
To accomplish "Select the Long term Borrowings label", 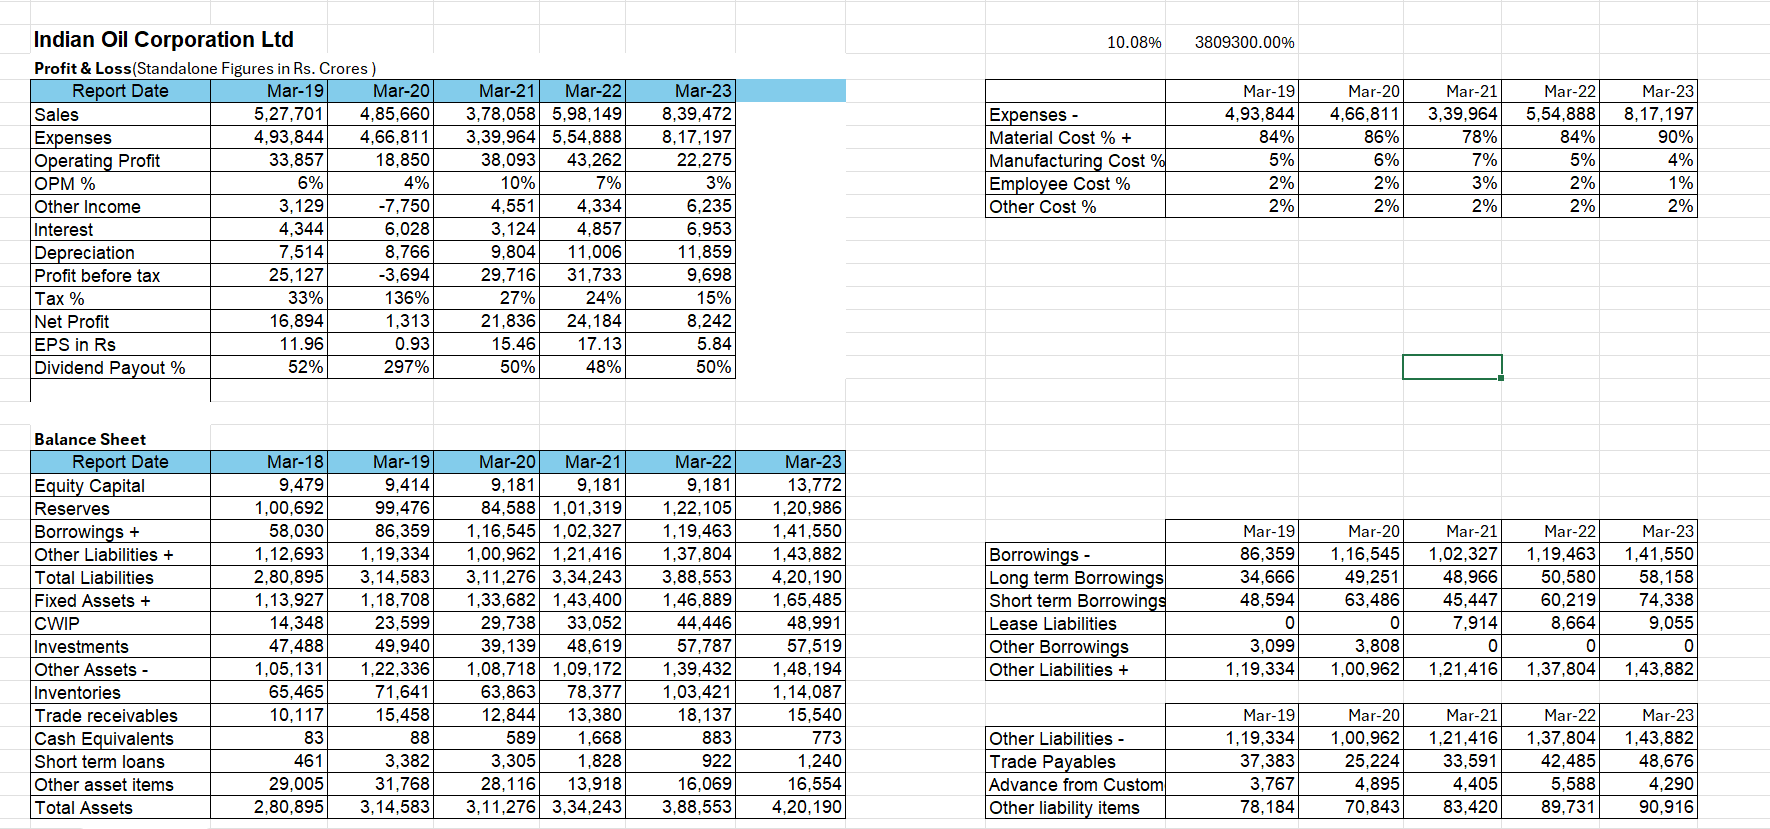I will (1076, 578).
